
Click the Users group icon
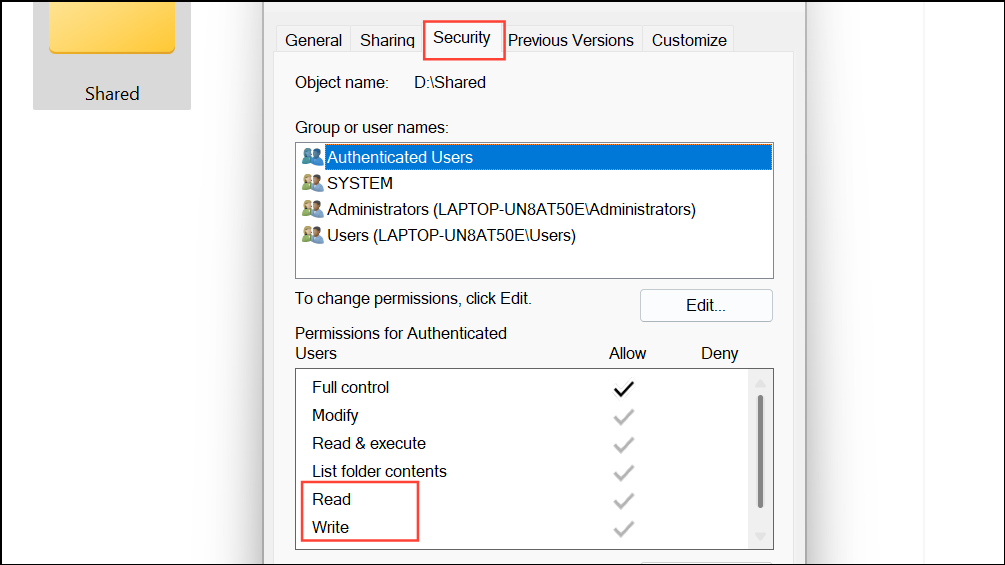click(312, 235)
